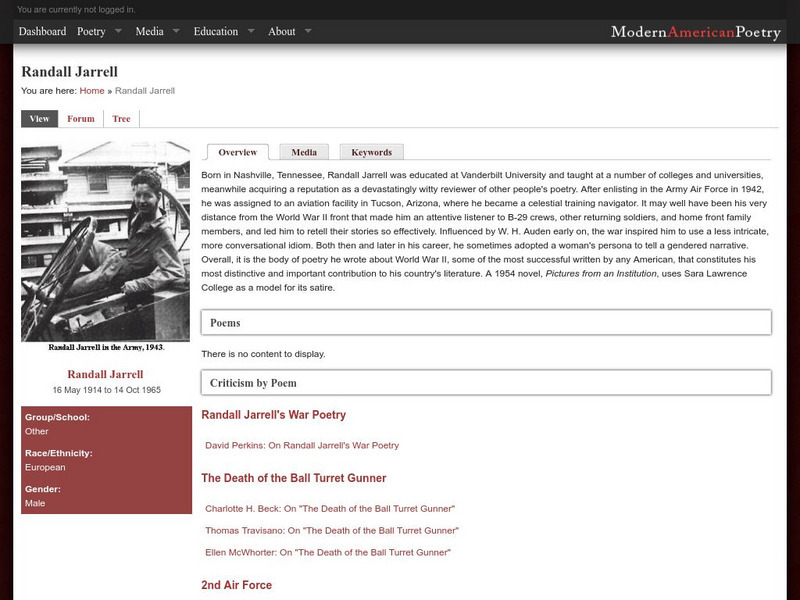Open Thomas Travisano's criticism link
Image resolution: width=800 pixels, height=600 pixels.
pos(331,530)
